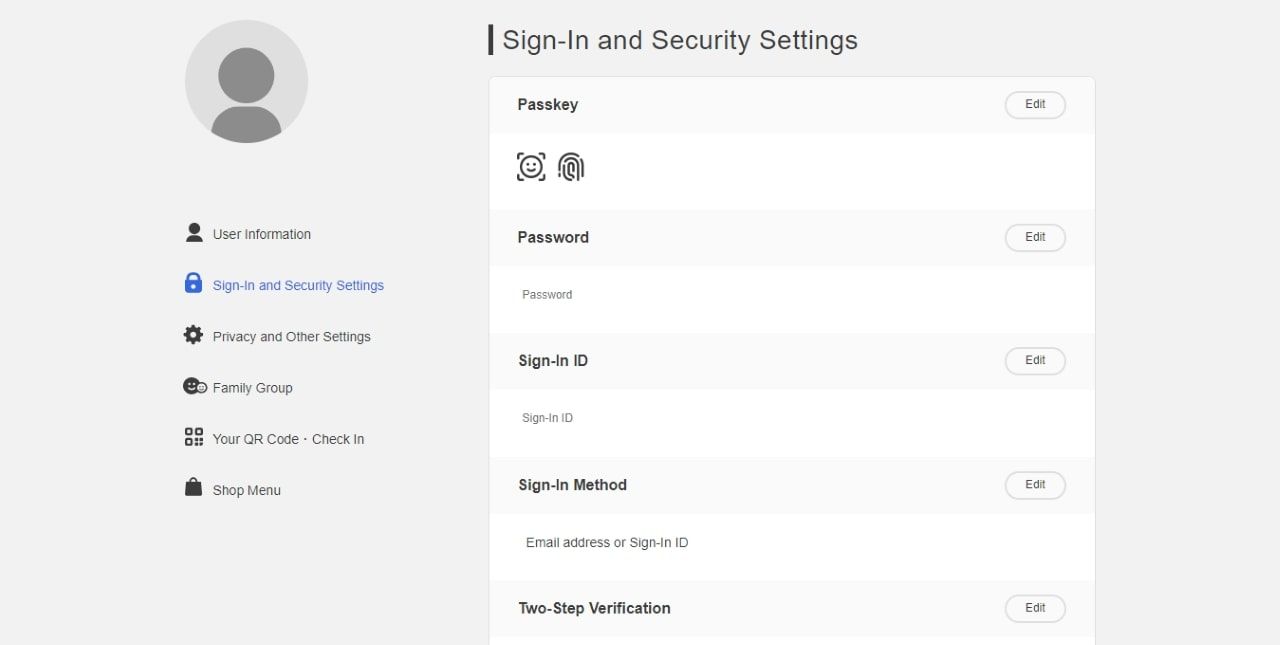Open Your QR Code Check In
The image size is (1280, 645).
tap(288, 439)
